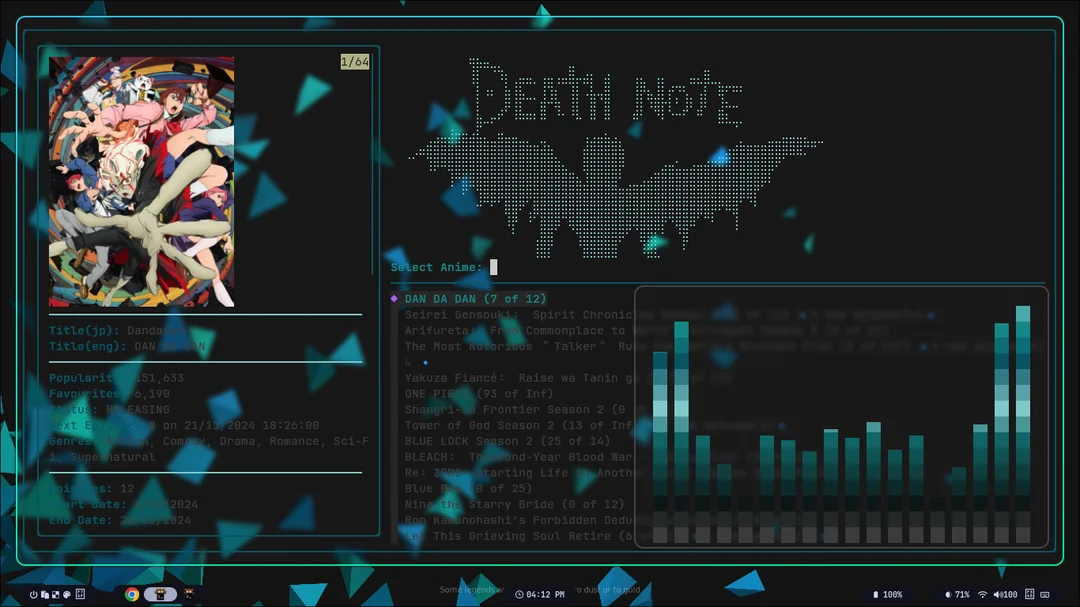The height and width of the screenshot is (607, 1080).
Task: Click the right taskbar sliders icon
Action: click(1030, 594)
